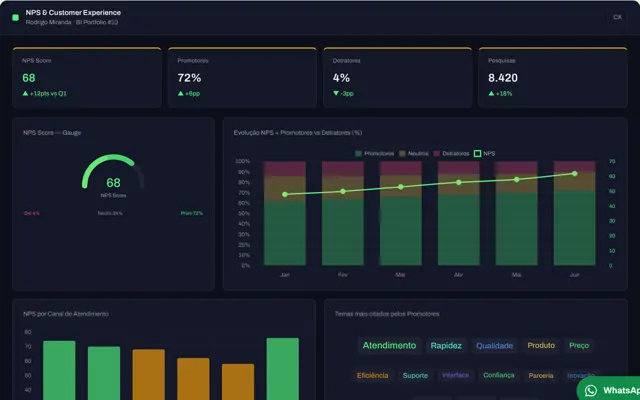Click the Rodrigo Miranda · BI Portfolio subtitle
Viewport: 640px width, 400px height.
pyautogui.click(x=72, y=22)
